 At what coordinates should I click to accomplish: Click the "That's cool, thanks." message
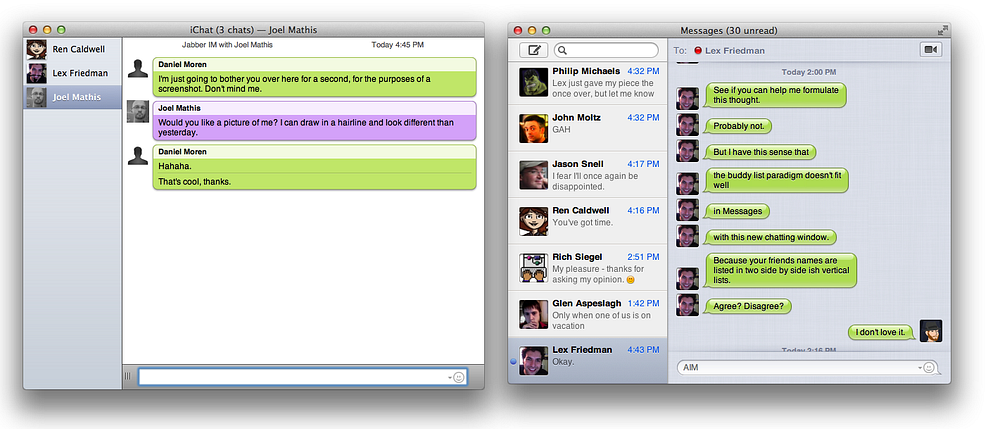195,182
